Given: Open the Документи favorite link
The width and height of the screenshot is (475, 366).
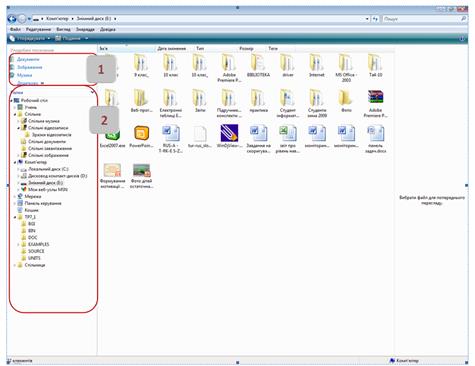Looking at the screenshot, I should click(x=28, y=59).
